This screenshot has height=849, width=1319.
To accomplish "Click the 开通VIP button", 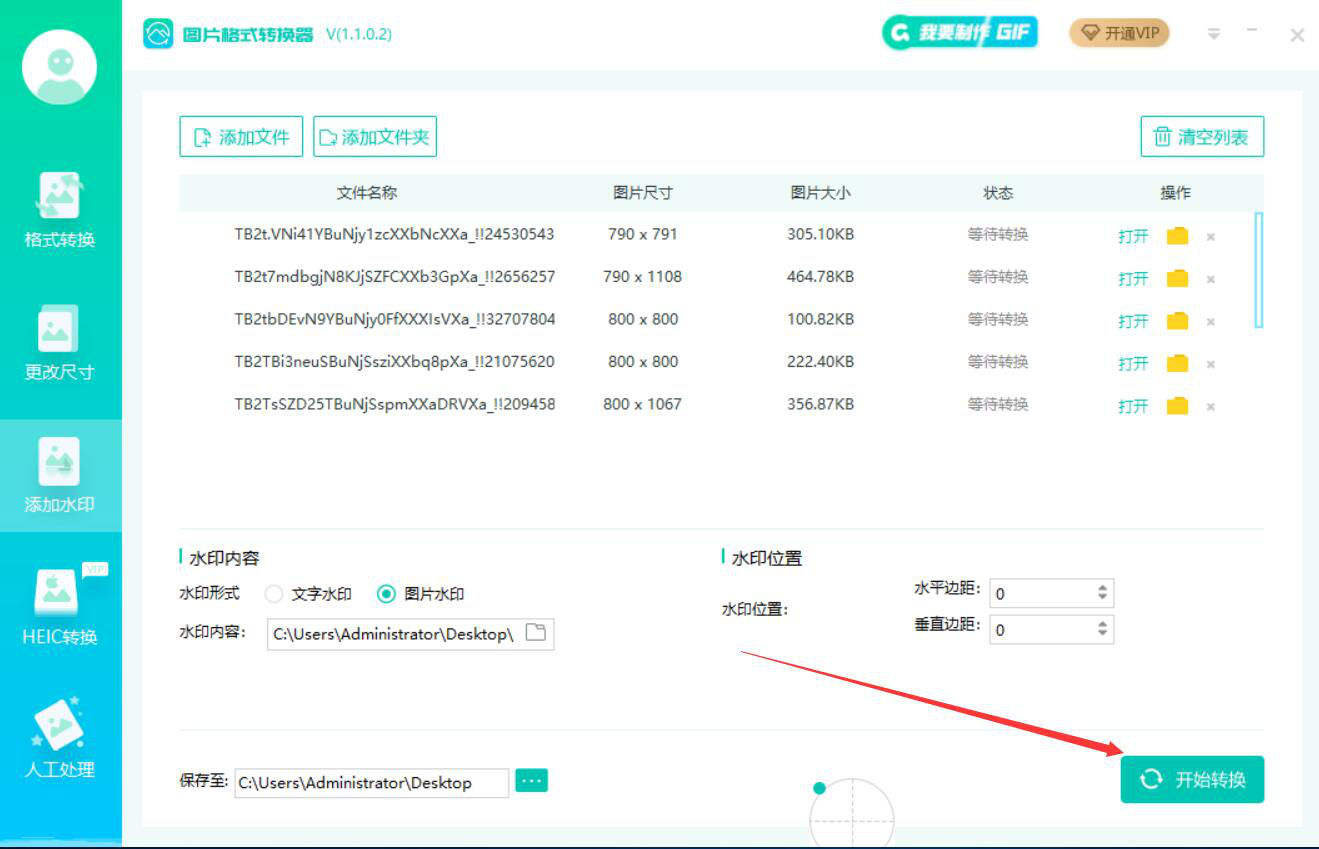I will [1119, 33].
